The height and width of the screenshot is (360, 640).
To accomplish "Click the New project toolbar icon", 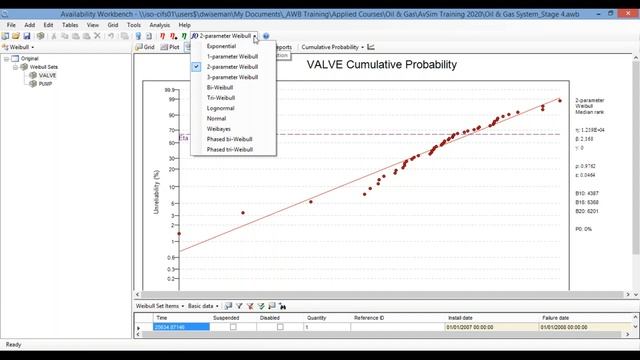I will point(5,36).
